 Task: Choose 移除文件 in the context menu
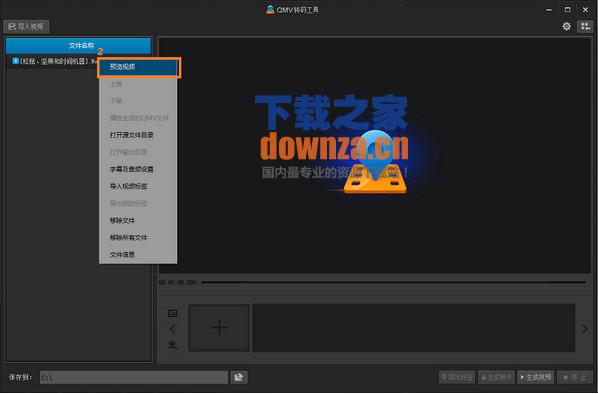tap(138, 220)
